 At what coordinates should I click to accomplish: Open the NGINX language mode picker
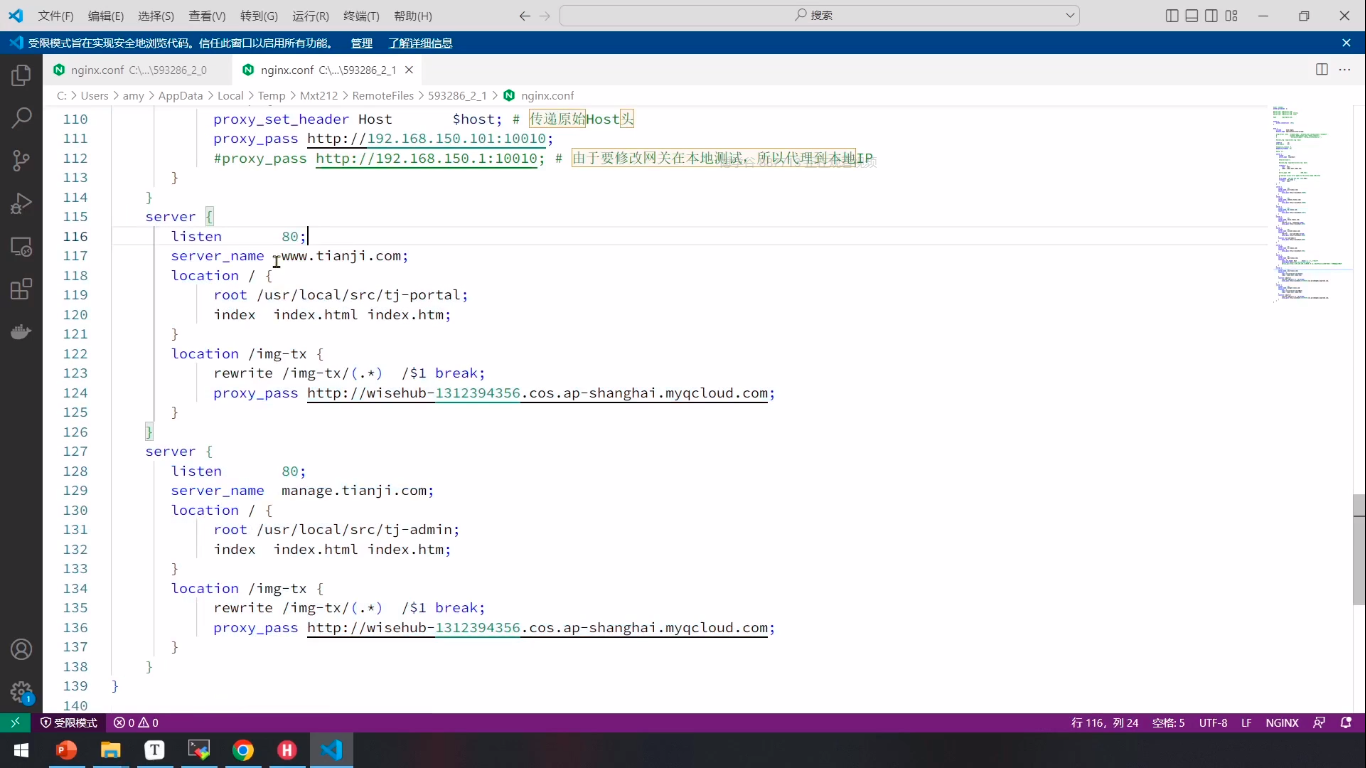[1282, 723]
